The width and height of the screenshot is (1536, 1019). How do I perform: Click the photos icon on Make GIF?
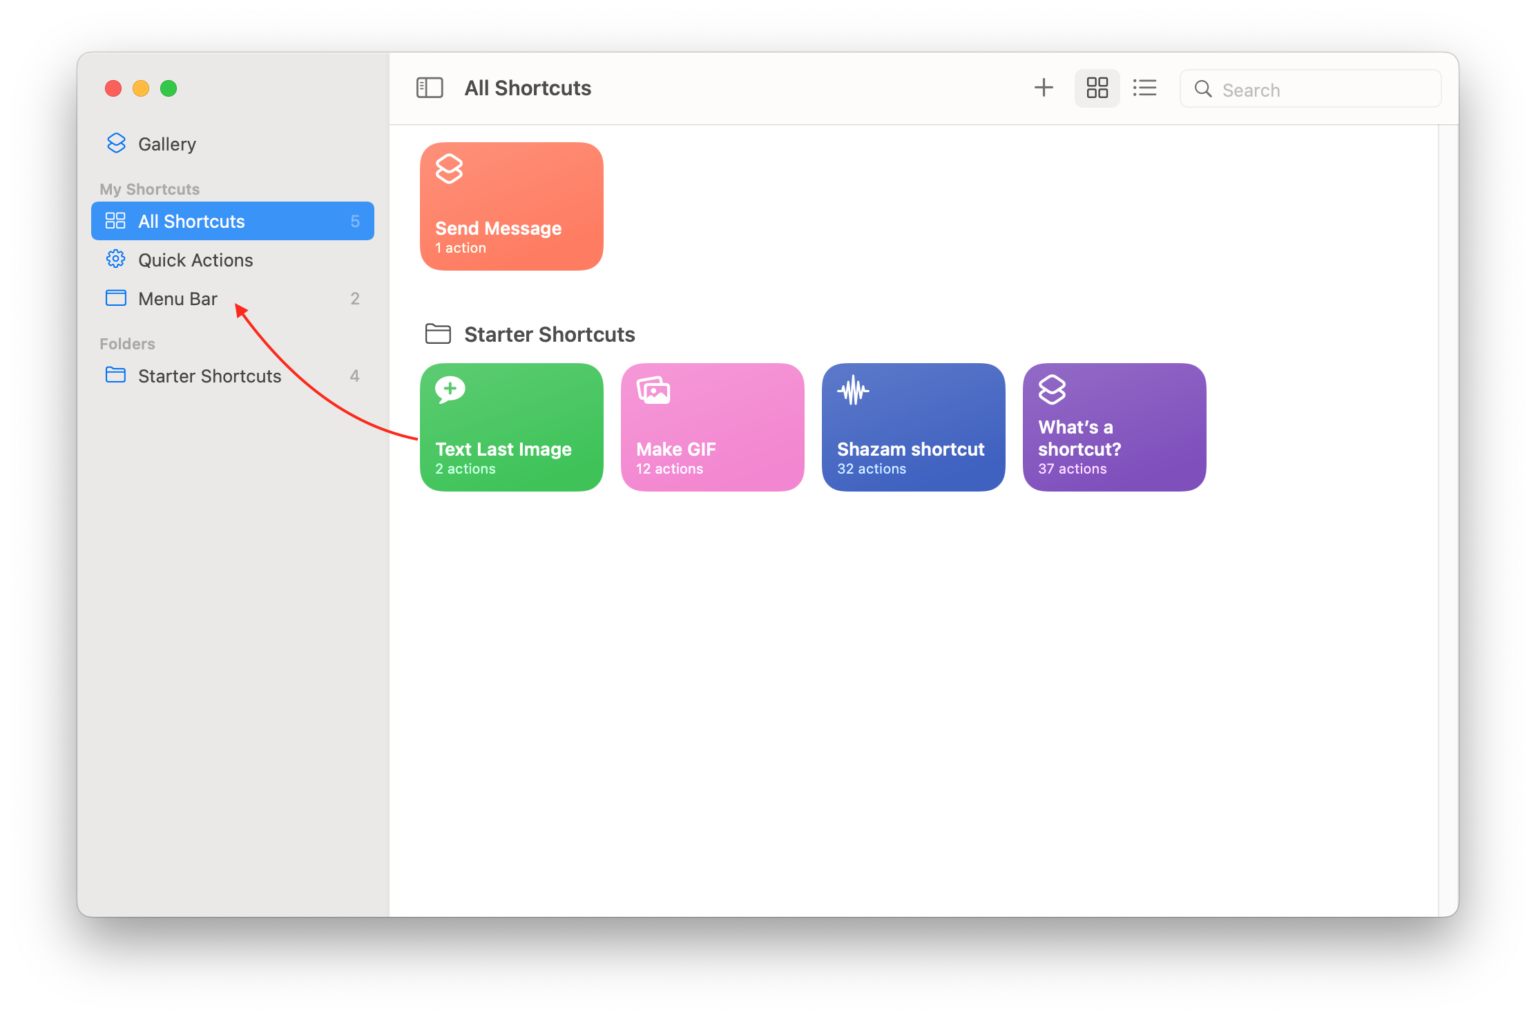coord(654,390)
